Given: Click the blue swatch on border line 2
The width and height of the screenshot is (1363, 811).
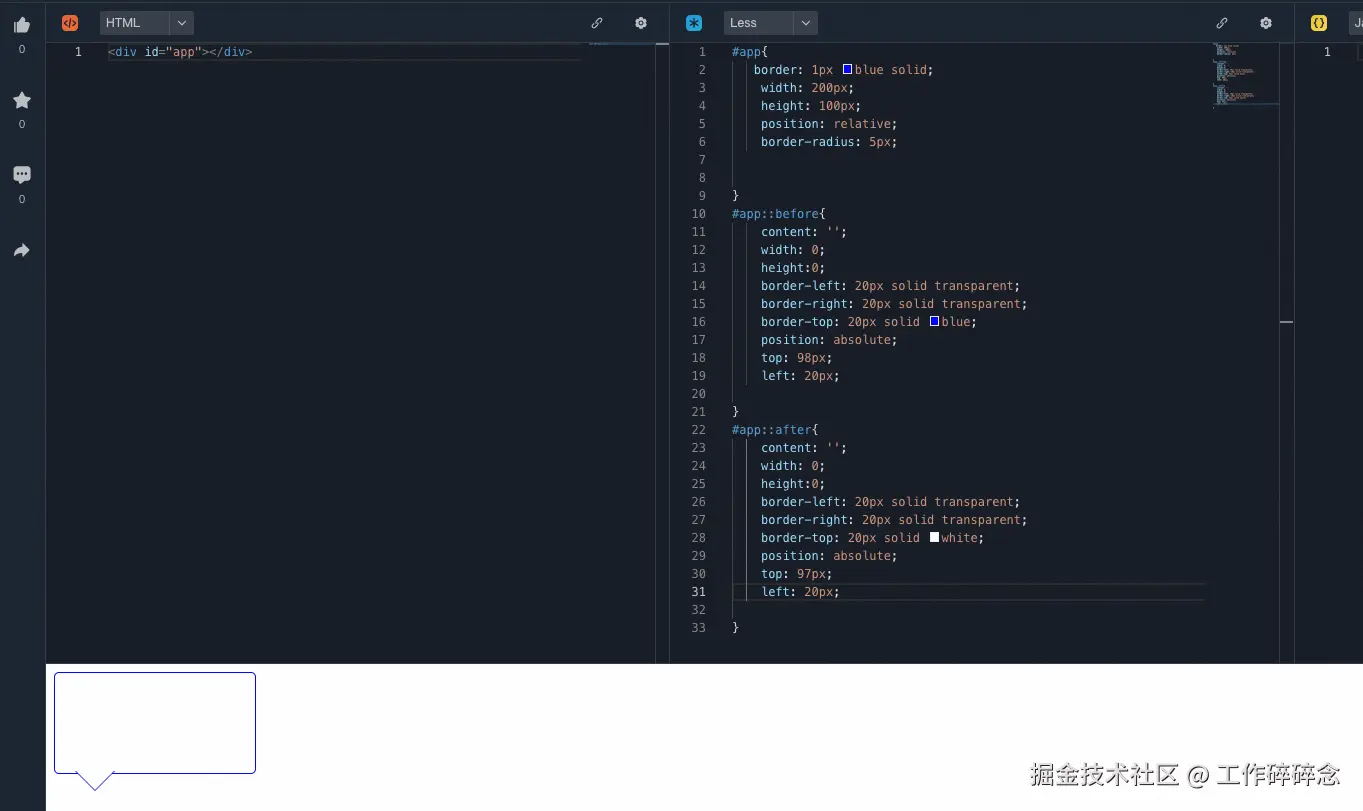Looking at the screenshot, I should tap(847, 69).
